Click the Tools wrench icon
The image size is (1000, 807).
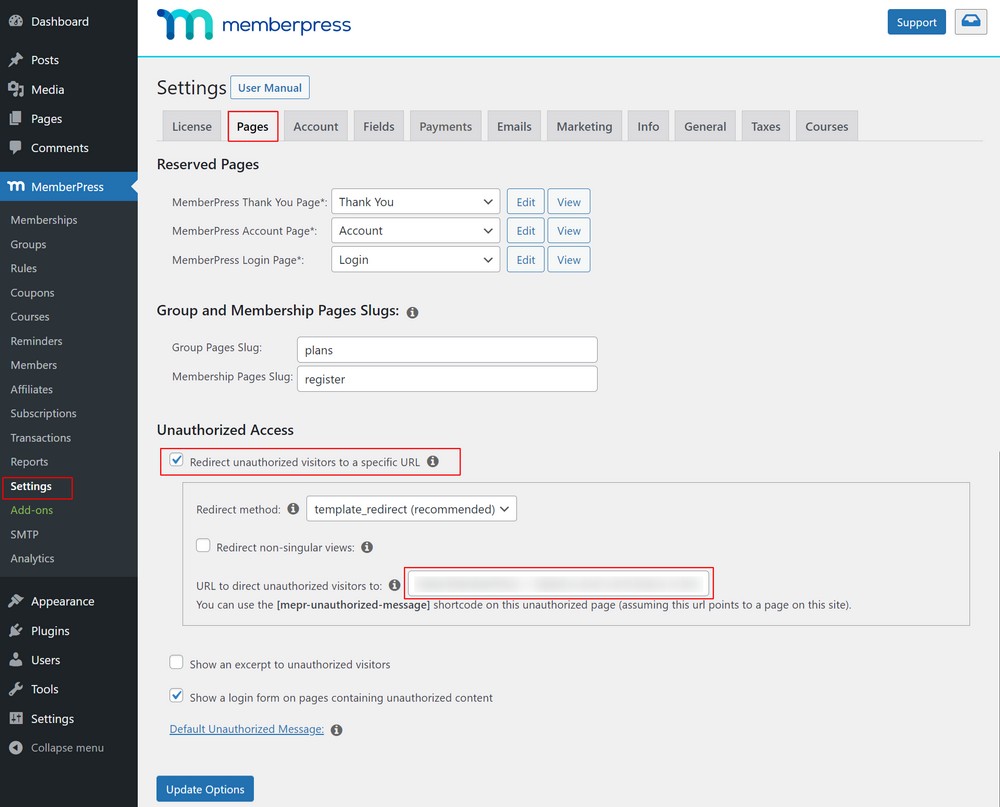[16, 689]
